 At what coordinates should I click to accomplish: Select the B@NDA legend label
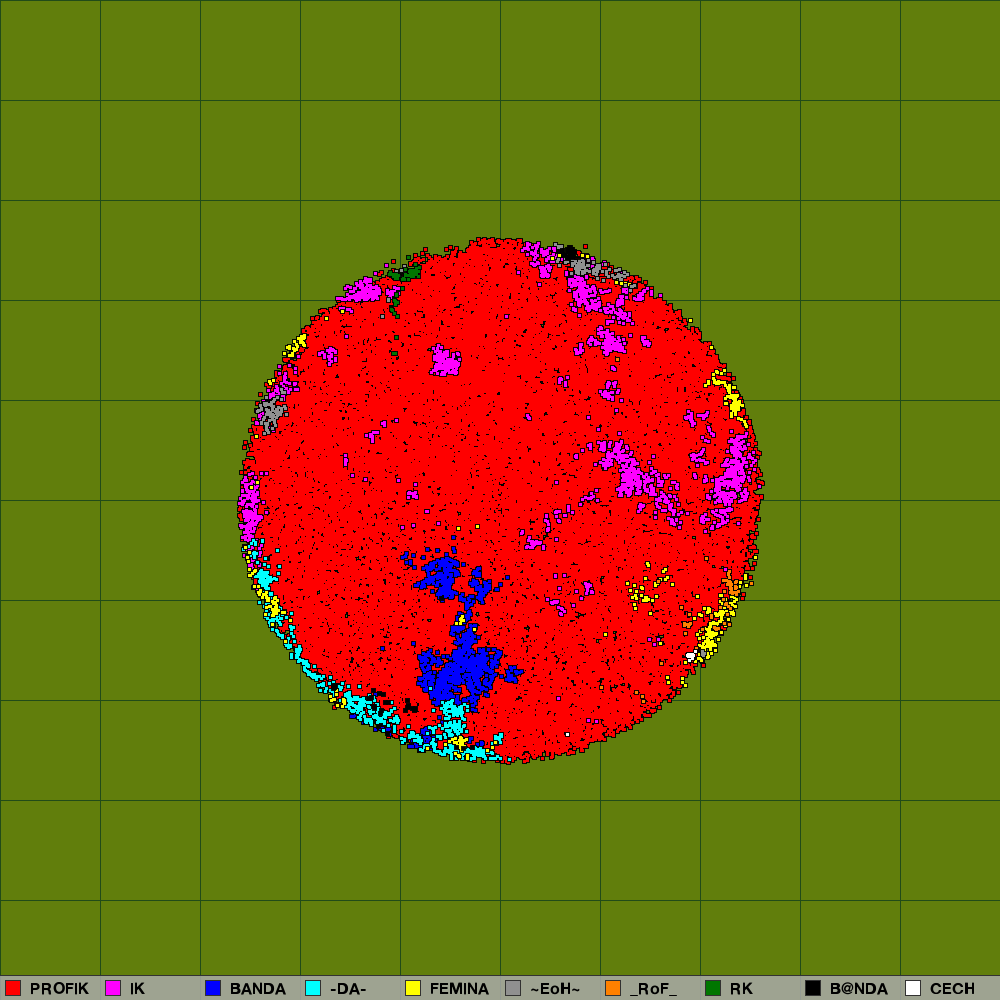coord(859,989)
